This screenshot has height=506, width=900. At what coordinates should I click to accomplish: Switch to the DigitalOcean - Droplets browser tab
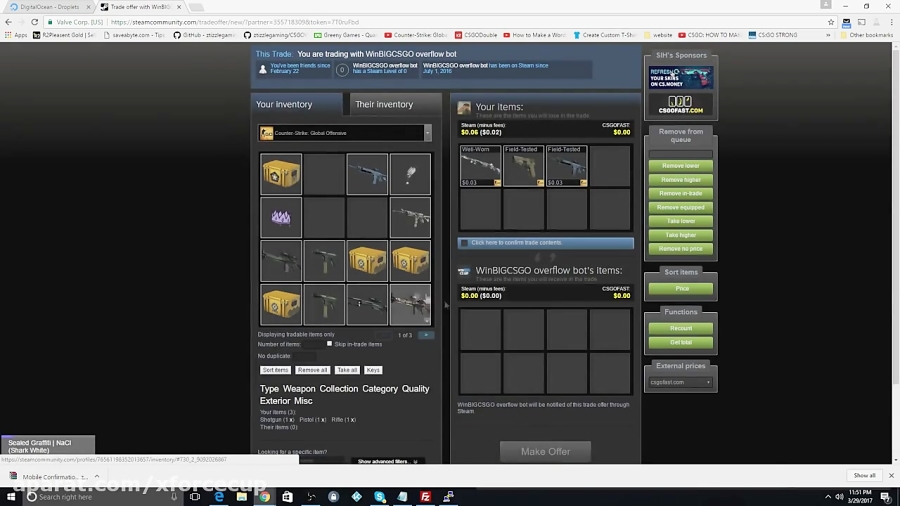point(49,7)
